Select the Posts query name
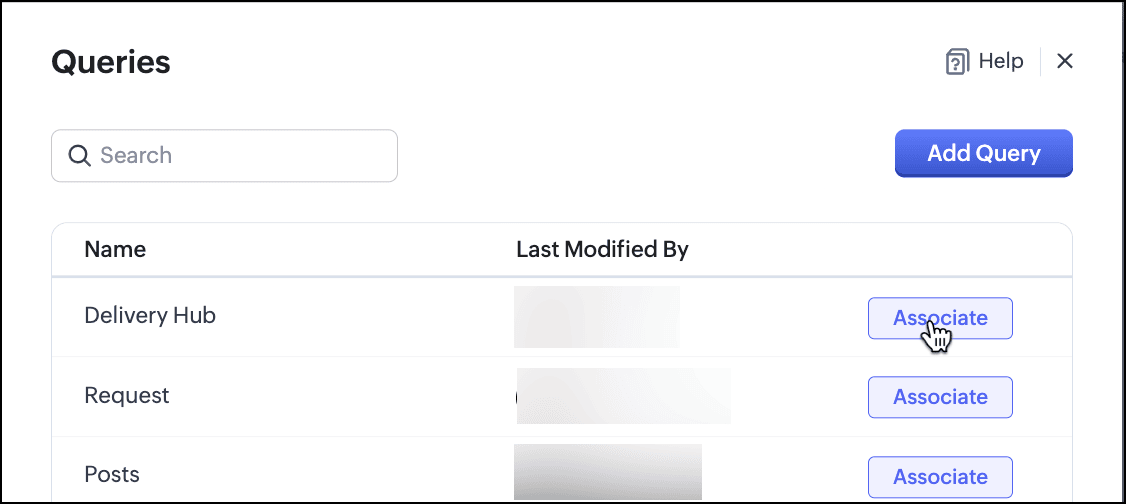 (x=112, y=475)
